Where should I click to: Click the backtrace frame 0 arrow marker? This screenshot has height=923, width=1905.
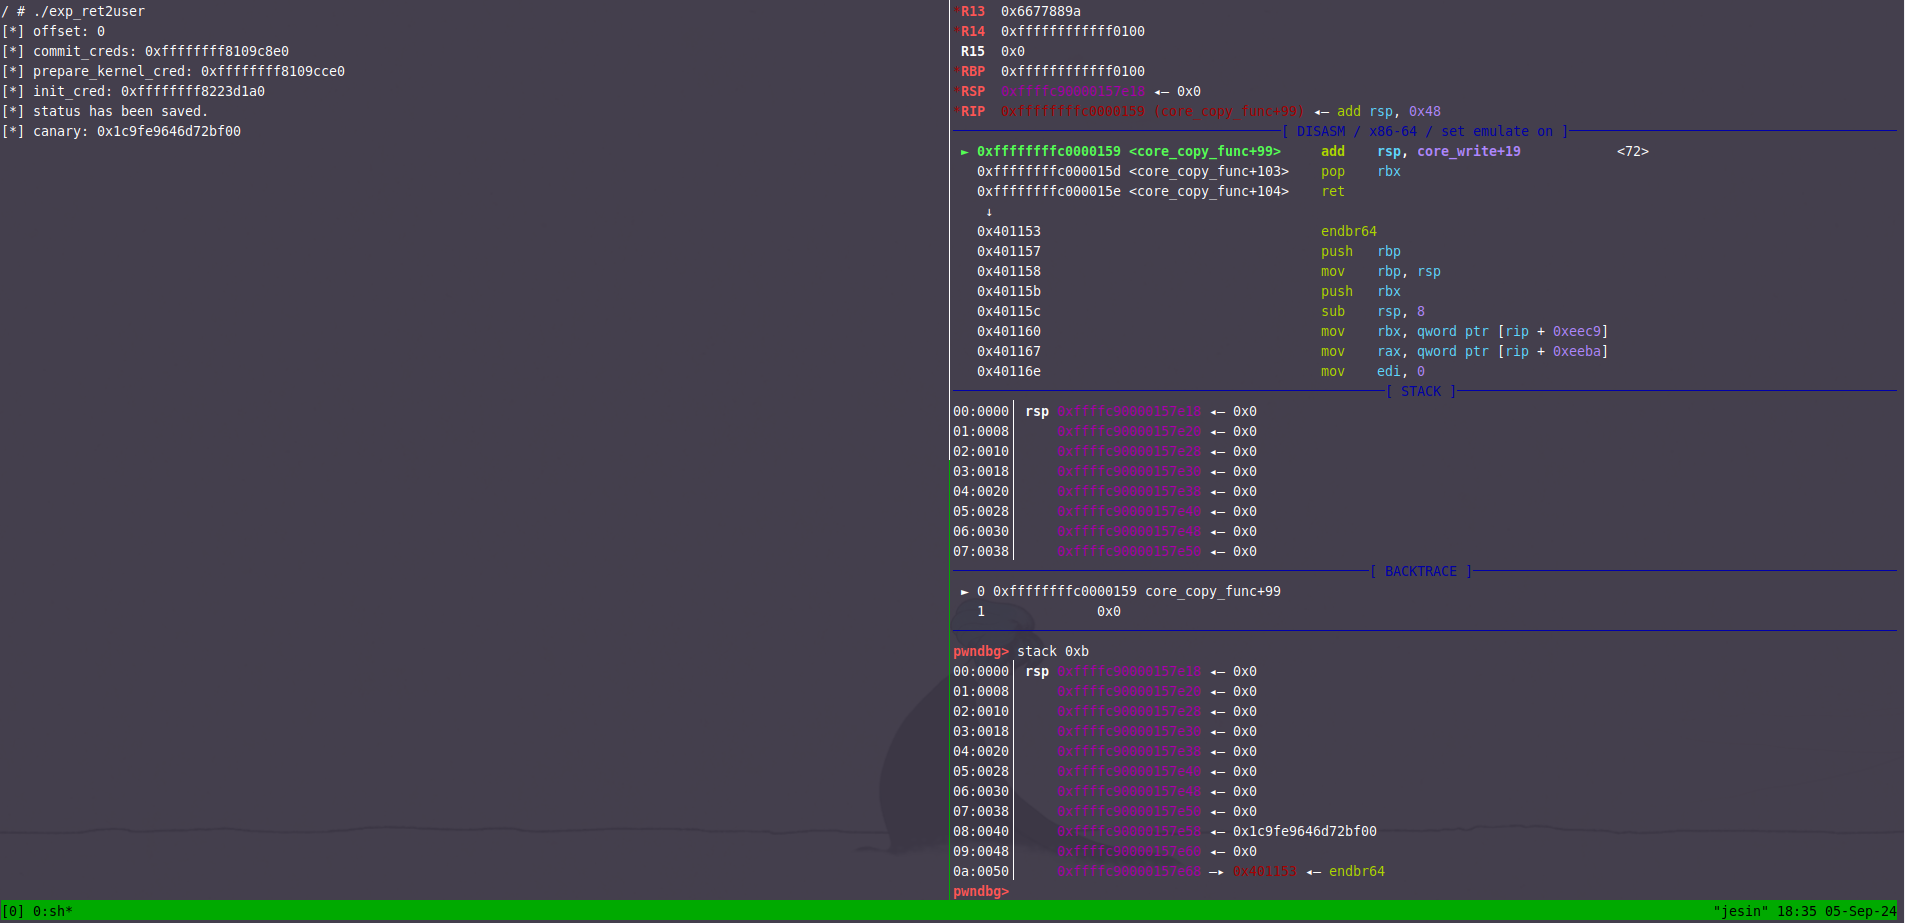(964, 592)
